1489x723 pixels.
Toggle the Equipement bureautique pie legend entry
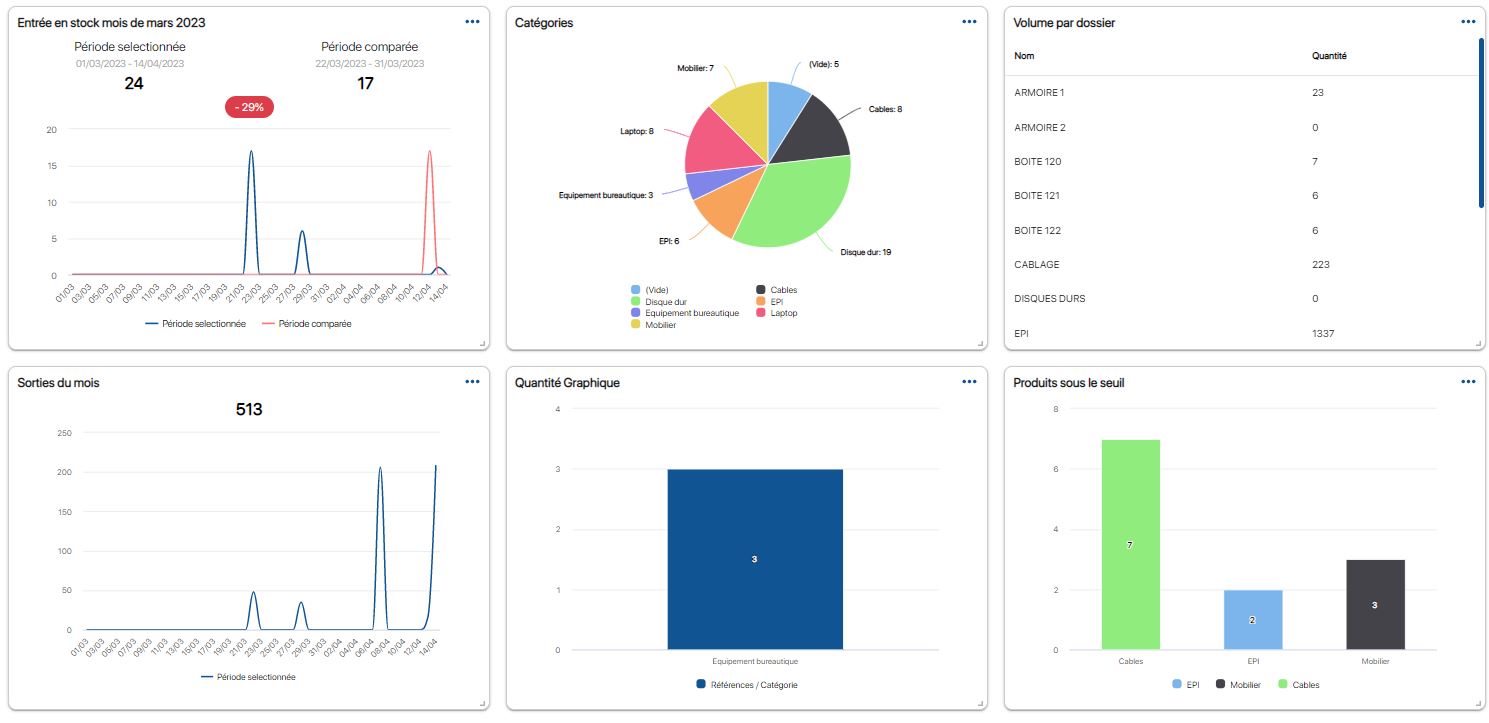tap(684, 313)
